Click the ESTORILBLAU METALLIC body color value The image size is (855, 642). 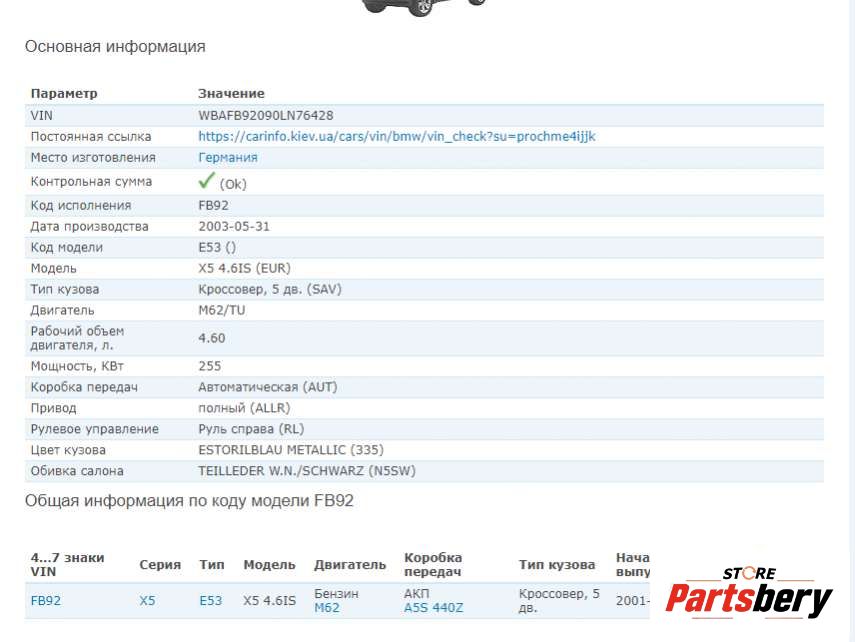pyautogui.click(x=291, y=450)
